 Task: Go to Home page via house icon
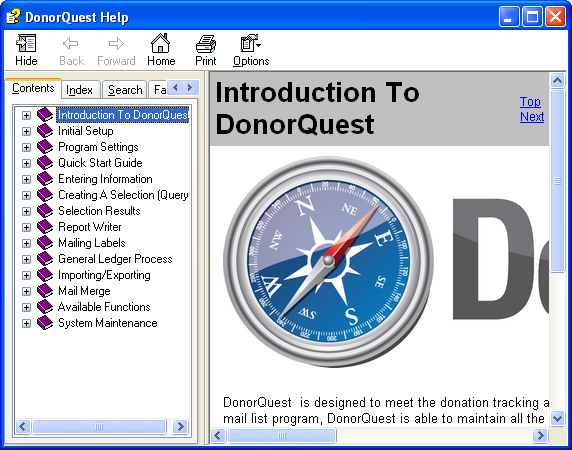pos(161,43)
